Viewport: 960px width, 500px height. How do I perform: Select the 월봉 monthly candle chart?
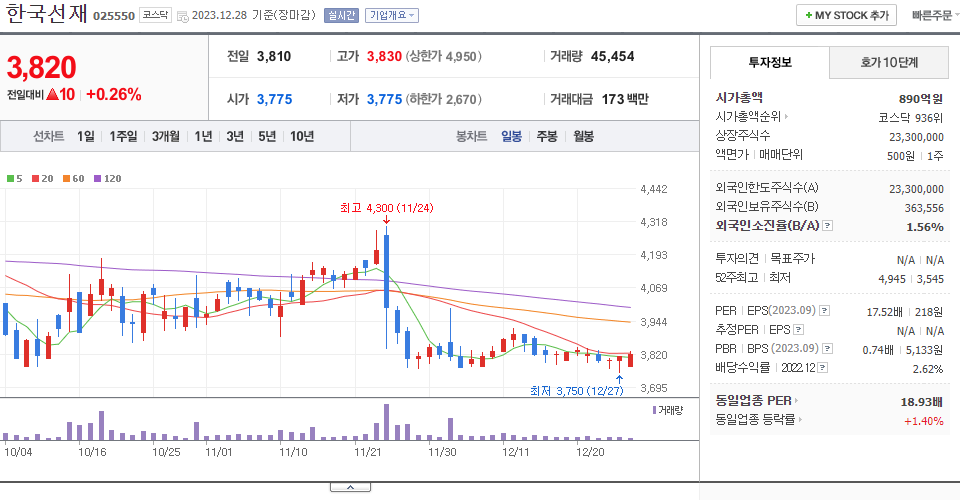click(x=583, y=136)
